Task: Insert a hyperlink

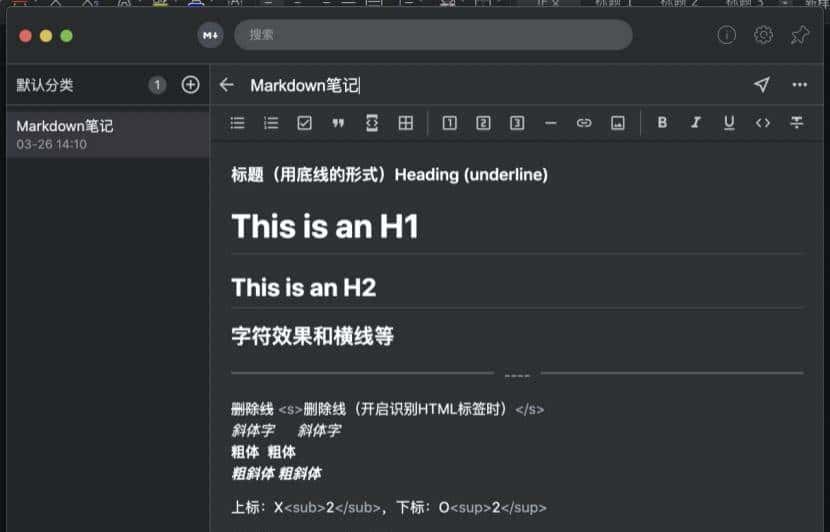Action: (584, 123)
